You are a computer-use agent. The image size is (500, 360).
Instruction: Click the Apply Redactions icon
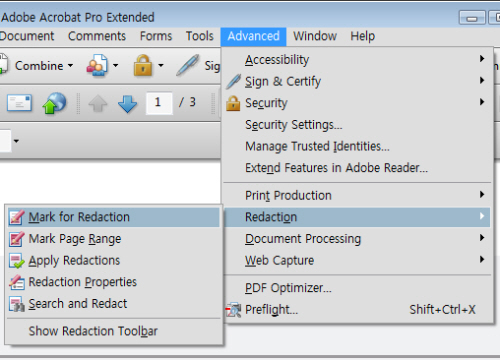(17, 261)
